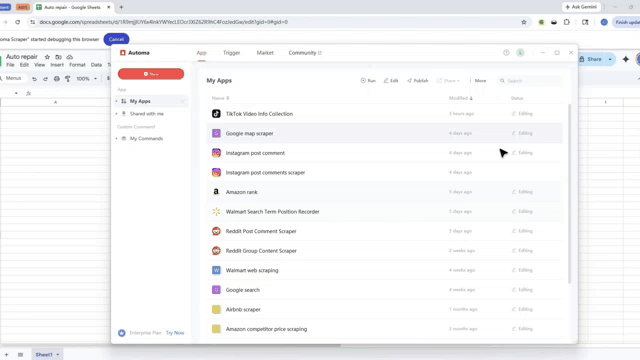This screenshot has height=360, width=640.
Task: Select the Walmart web scraping row text
Action: tap(252, 270)
